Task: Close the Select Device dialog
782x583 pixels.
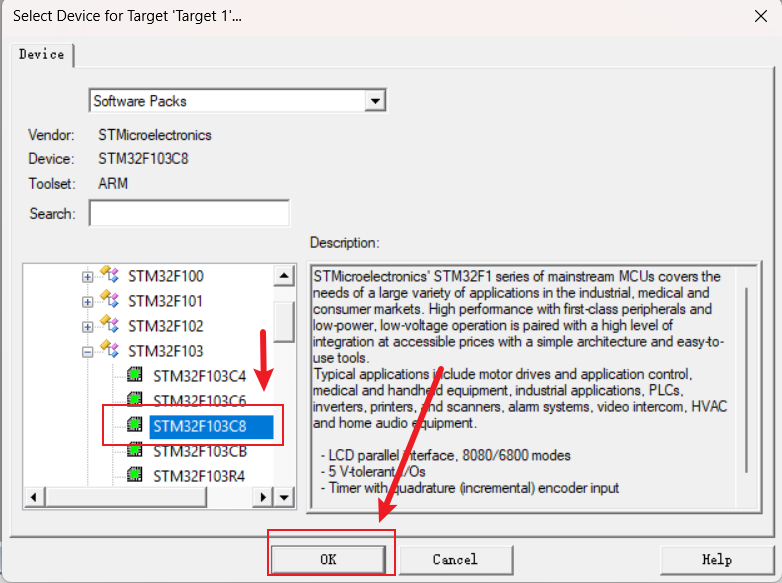Action: 761,16
